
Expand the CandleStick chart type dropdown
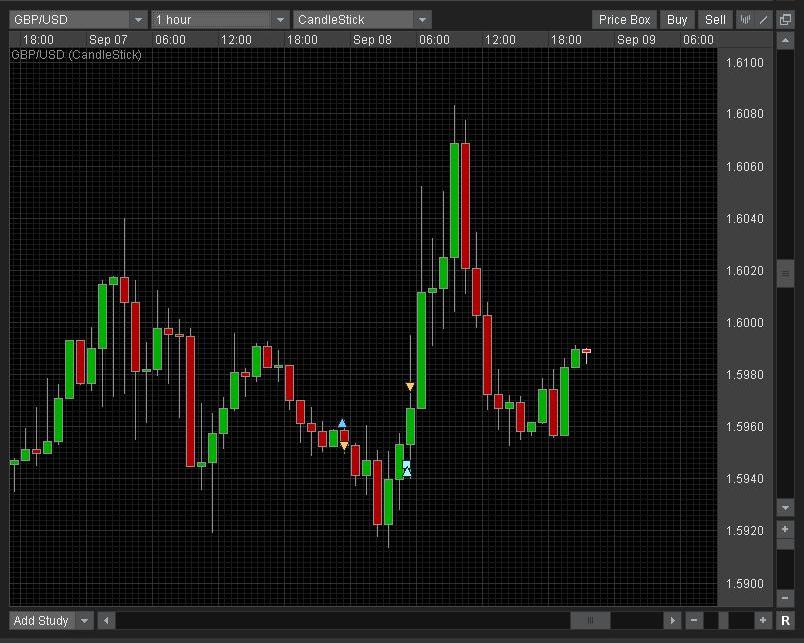click(x=422, y=20)
